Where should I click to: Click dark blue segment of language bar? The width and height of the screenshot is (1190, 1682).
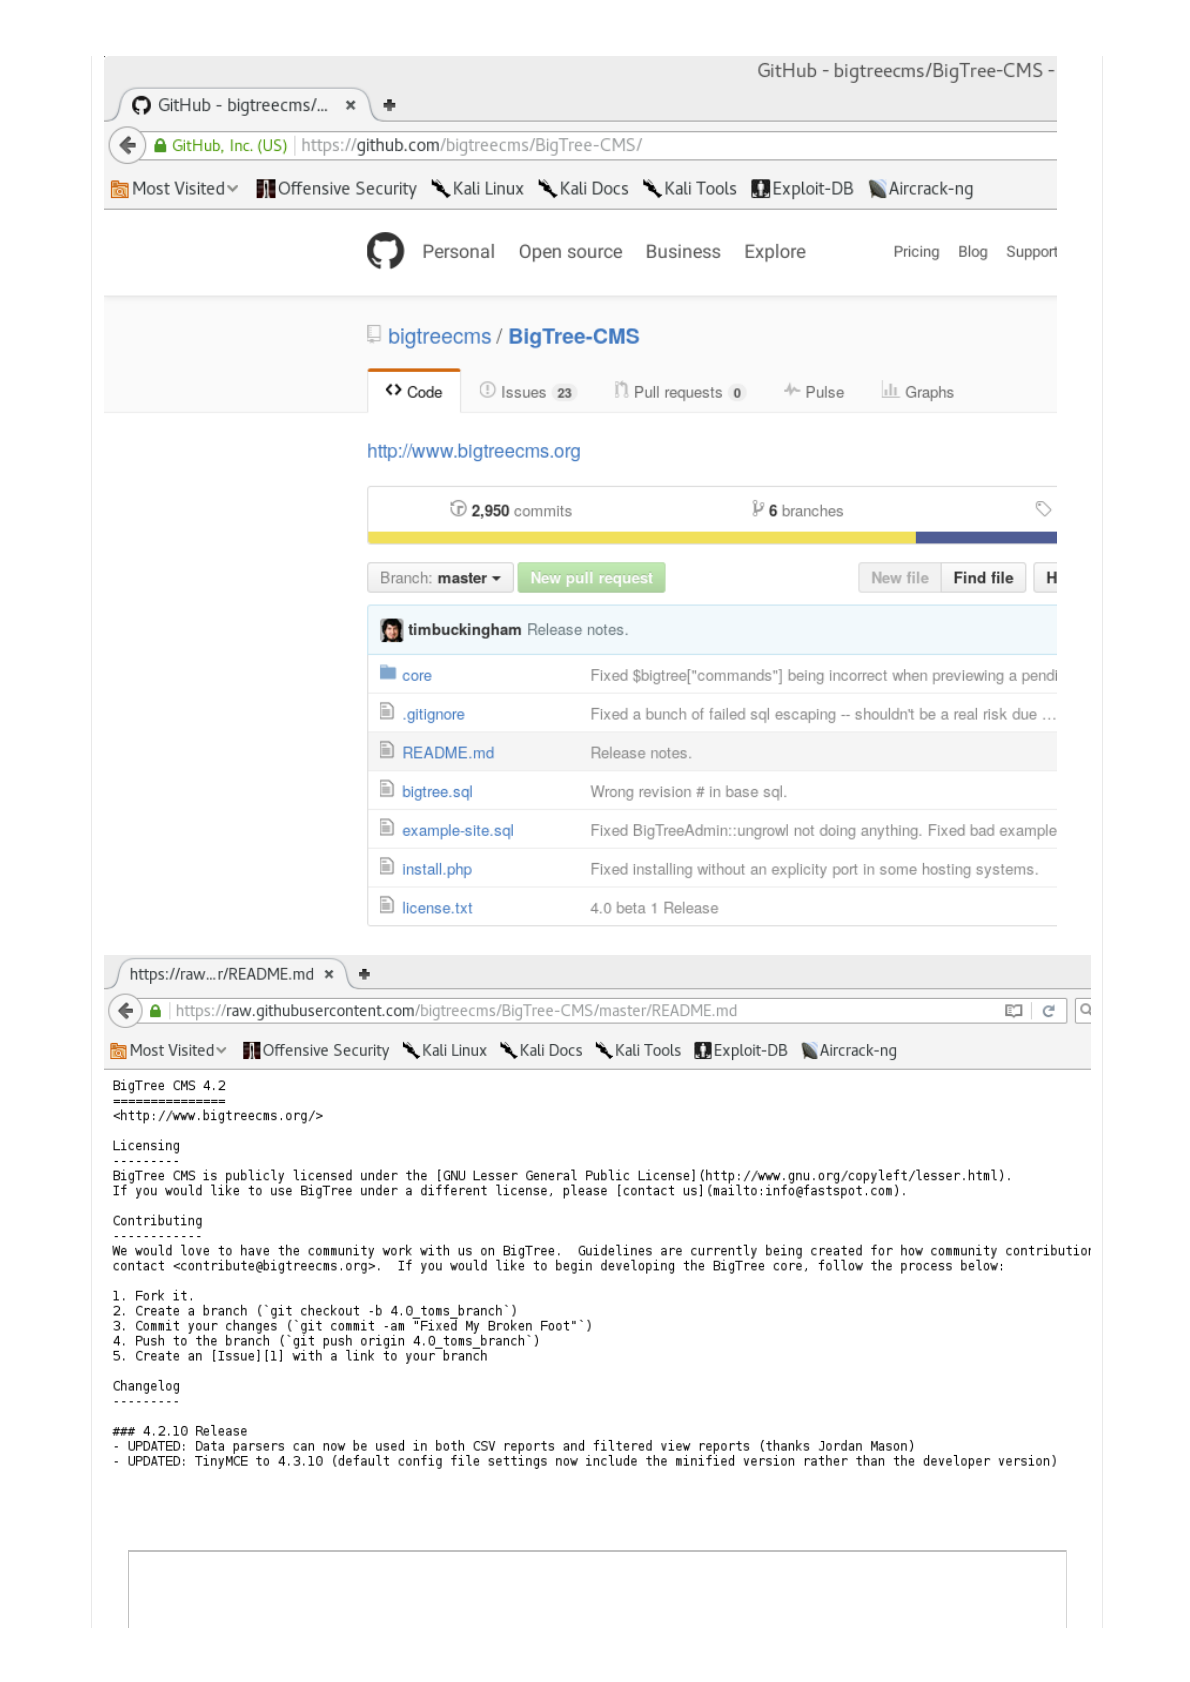[986, 538]
